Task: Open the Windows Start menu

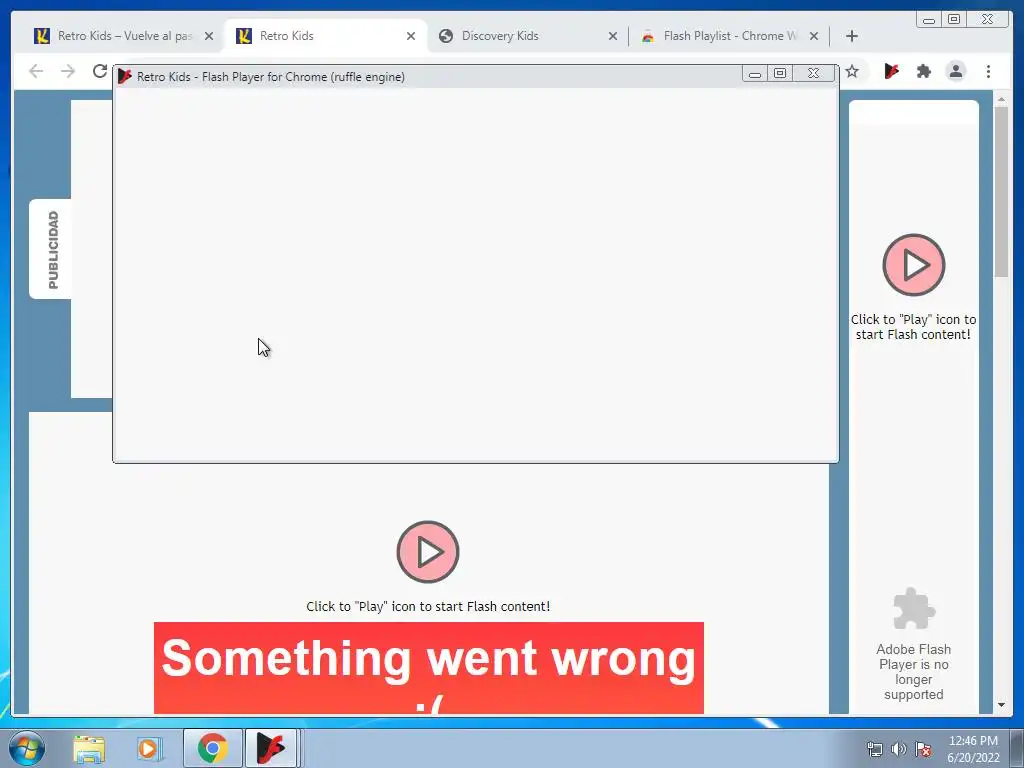Action: [x=26, y=748]
